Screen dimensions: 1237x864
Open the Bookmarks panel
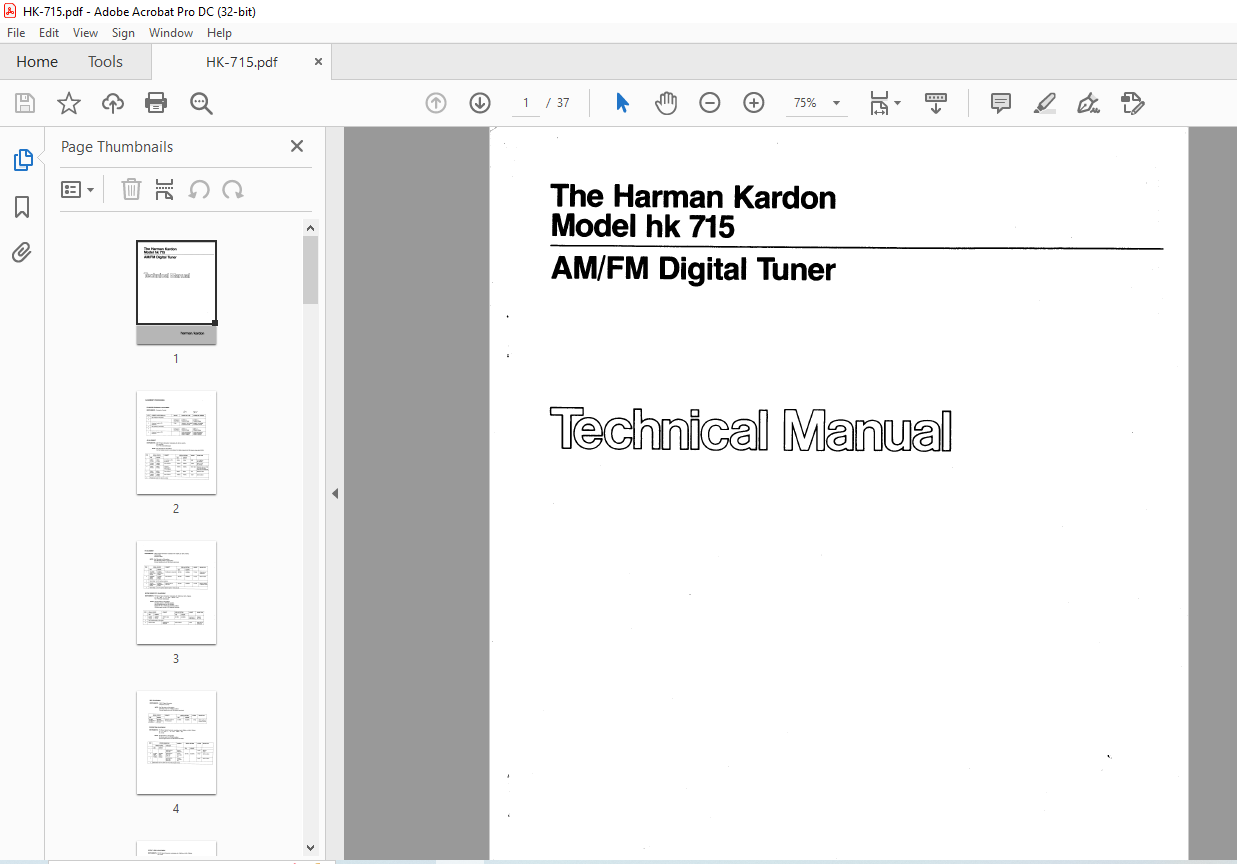[22, 207]
